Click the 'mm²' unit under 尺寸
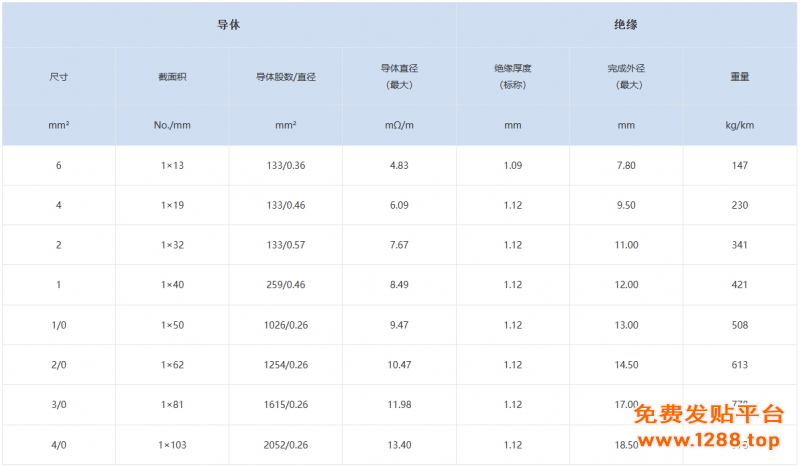Image resolution: width=800 pixels, height=467 pixels. (x=59, y=125)
